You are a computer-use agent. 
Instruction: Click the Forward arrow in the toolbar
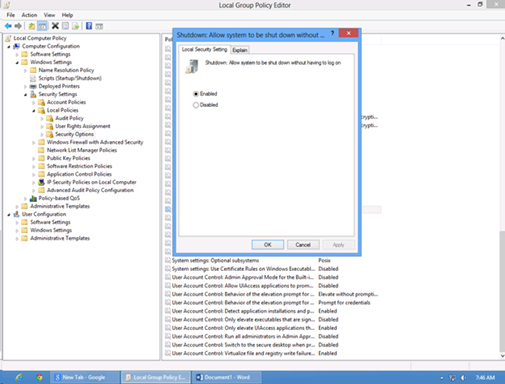click(18, 26)
